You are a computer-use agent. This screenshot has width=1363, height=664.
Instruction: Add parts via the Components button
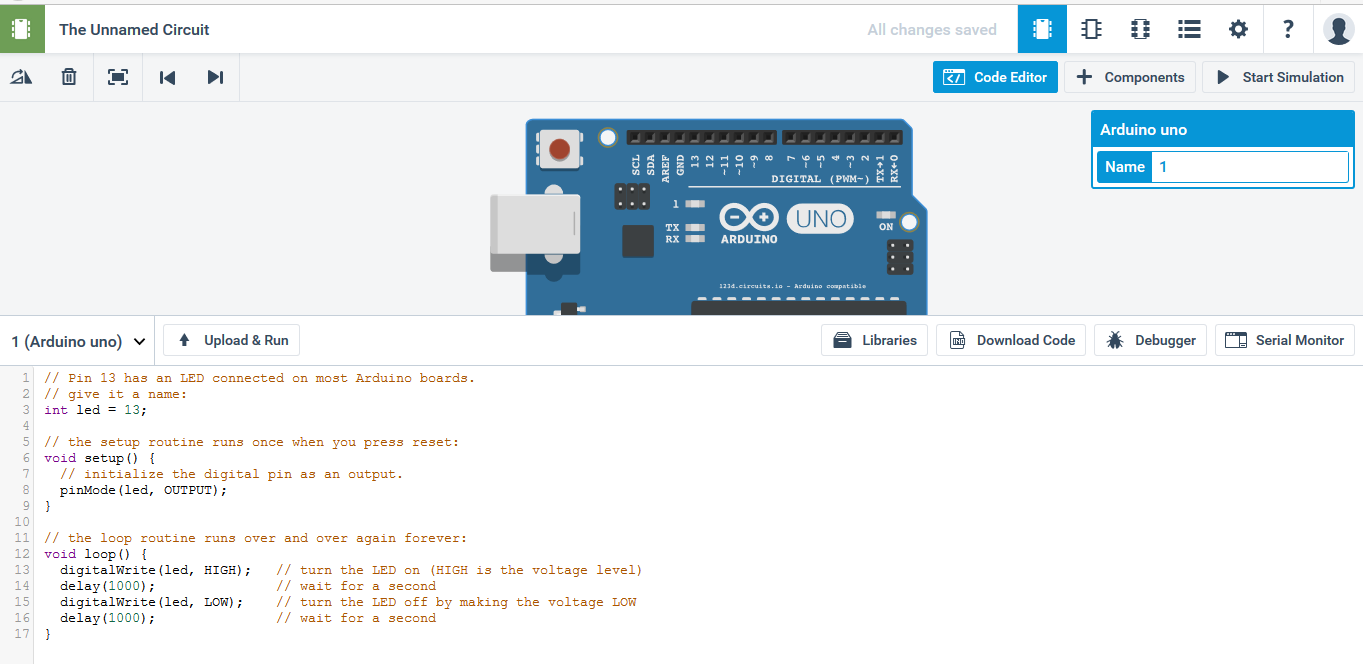point(1129,77)
